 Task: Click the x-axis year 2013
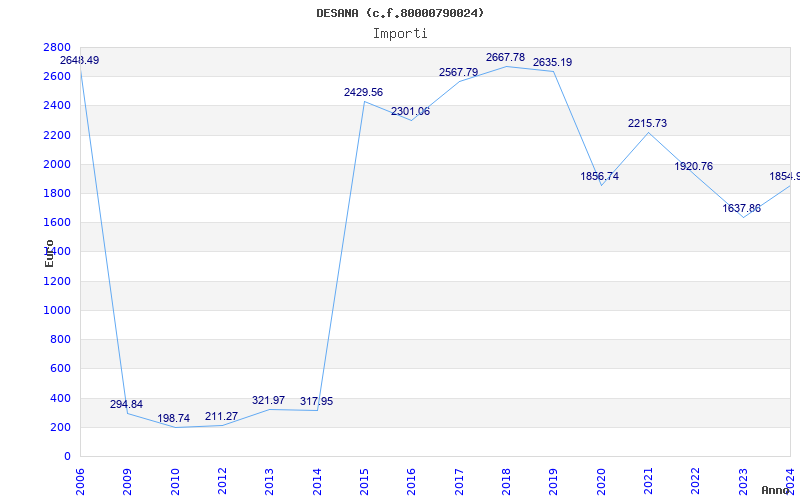point(270,482)
